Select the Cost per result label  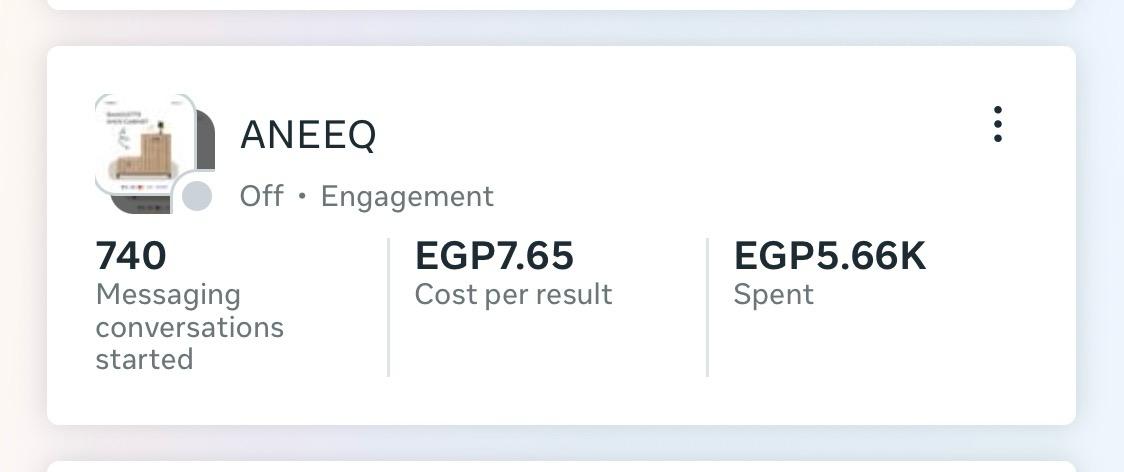click(513, 294)
